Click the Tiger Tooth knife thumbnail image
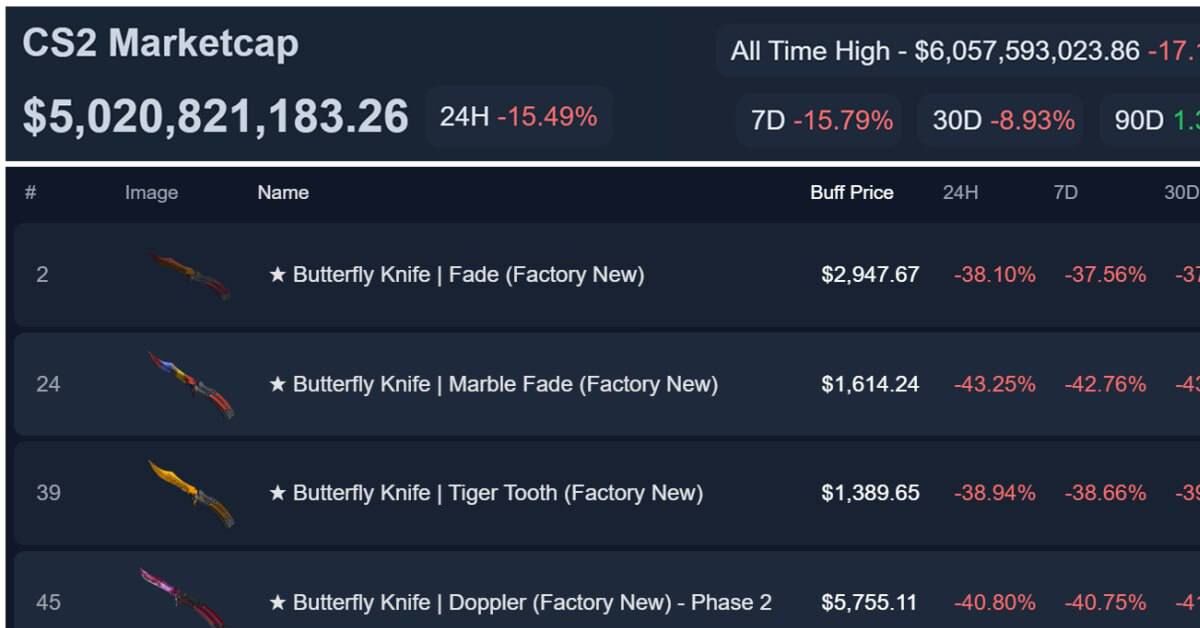The width and height of the screenshot is (1200, 628). [192, 493]
